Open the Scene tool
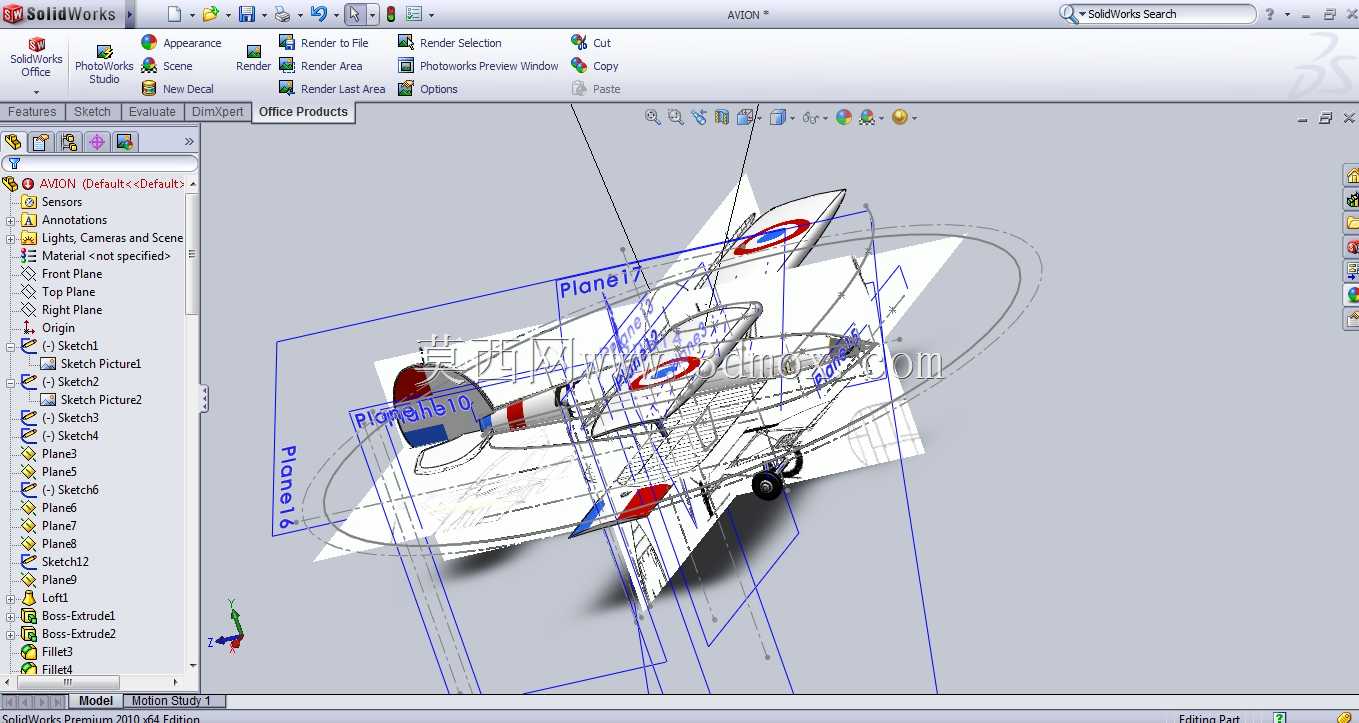 pyautogui.click(x=167, y=66)
